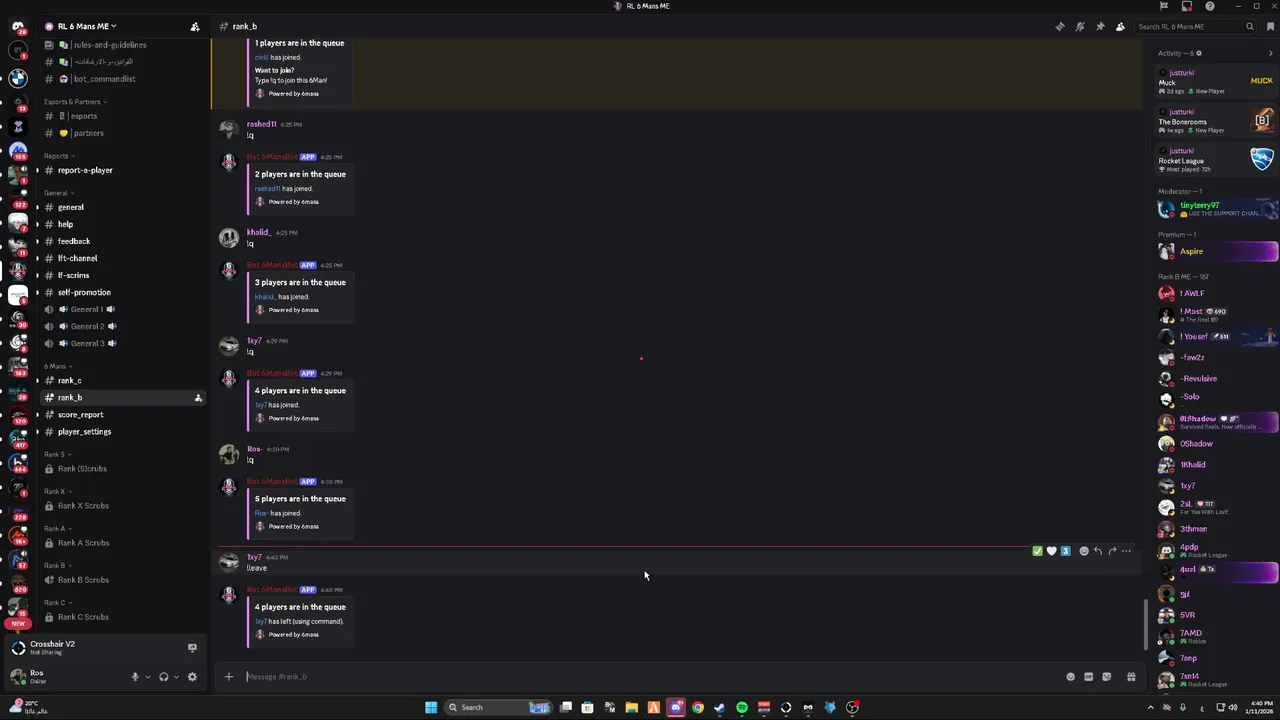Screen dimensions: 1280x720
Task: Open microphone input options arrow
Action: (148, 677)
